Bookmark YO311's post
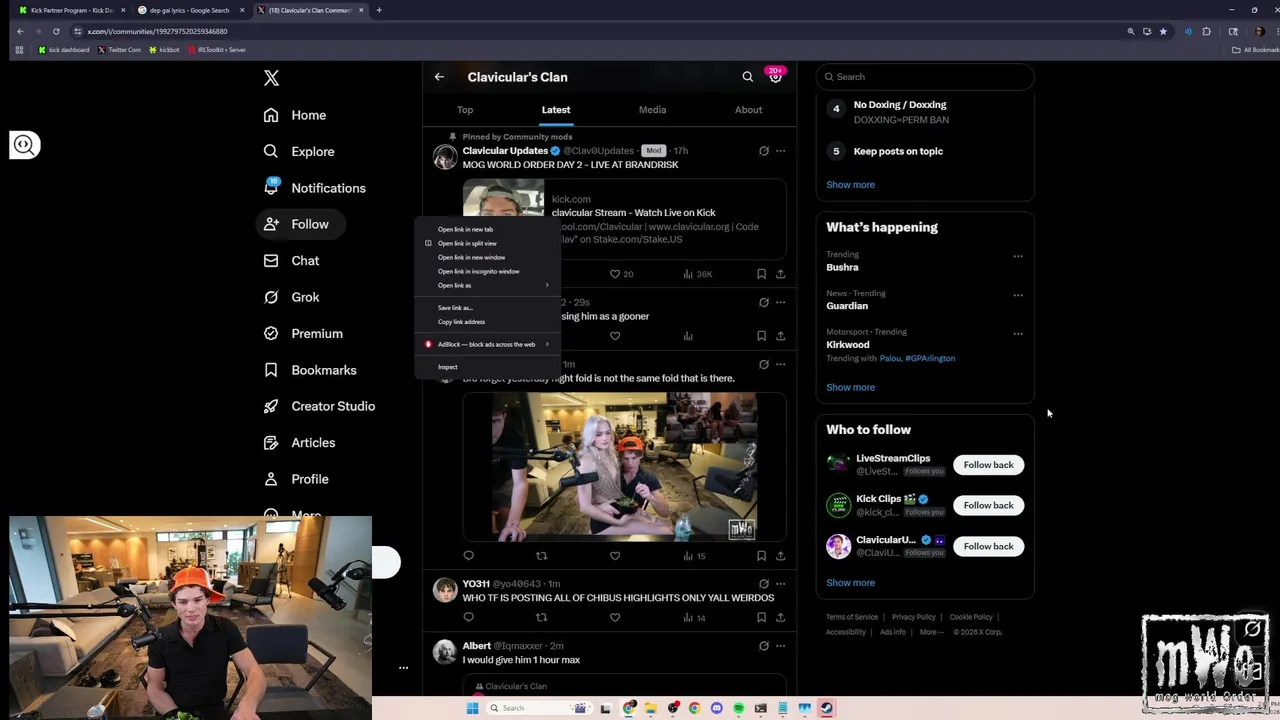Screen dimensions: 1280x720 (x=761, y=617)
